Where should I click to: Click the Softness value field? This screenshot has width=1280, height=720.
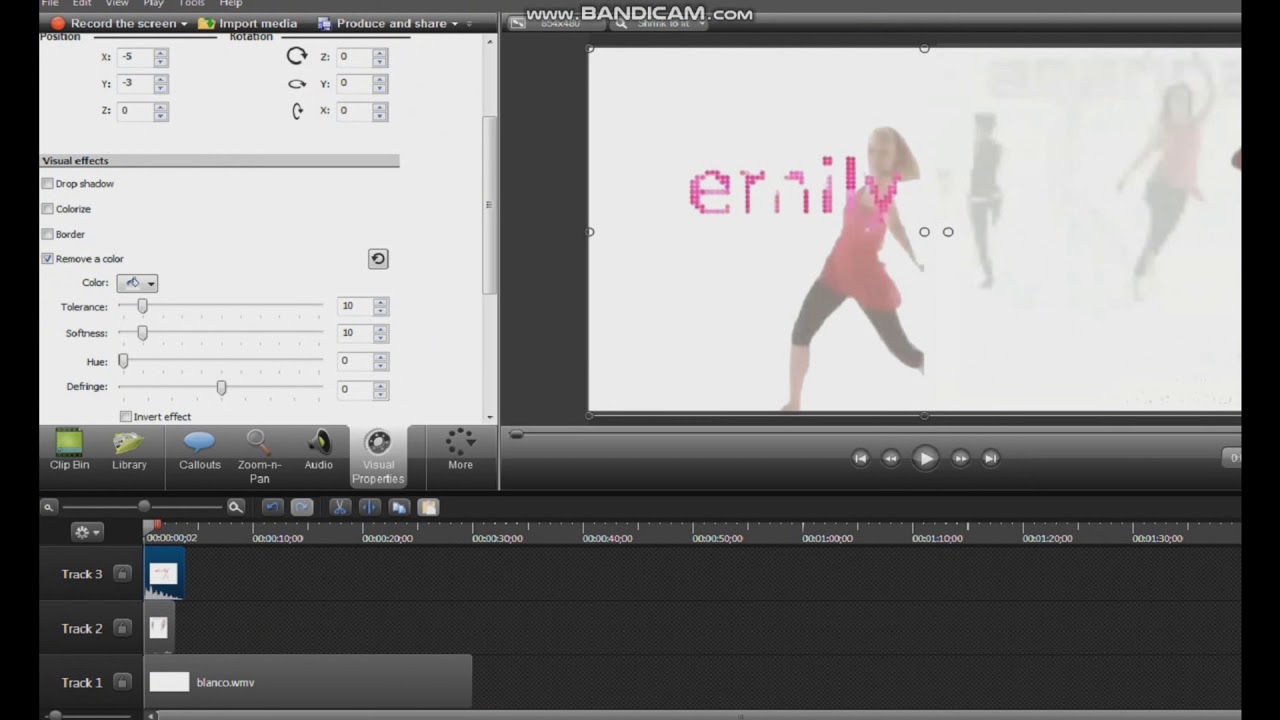(x=354, y=333)
